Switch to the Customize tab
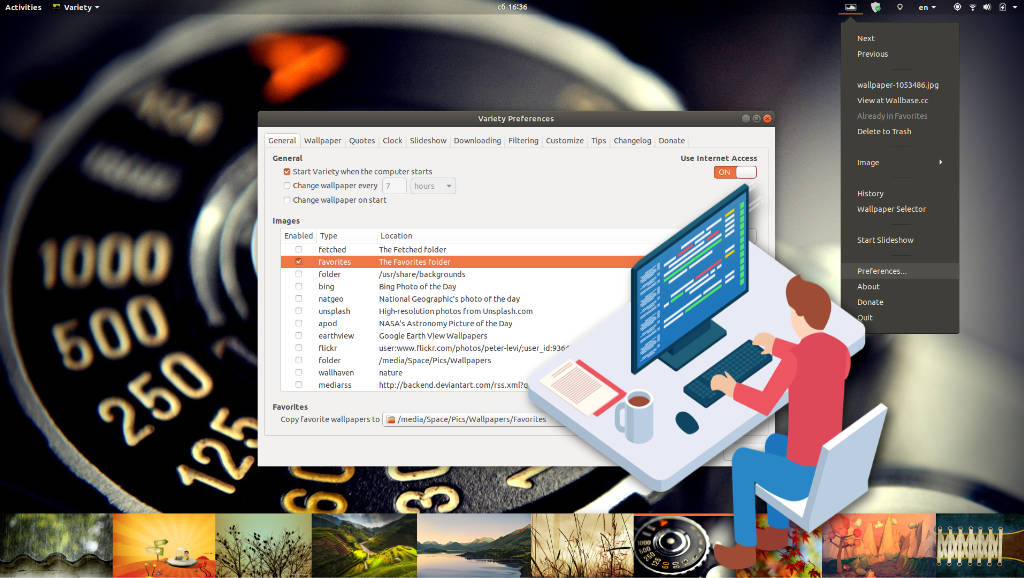Screen dimensions: 1024x578 (564, 140)
